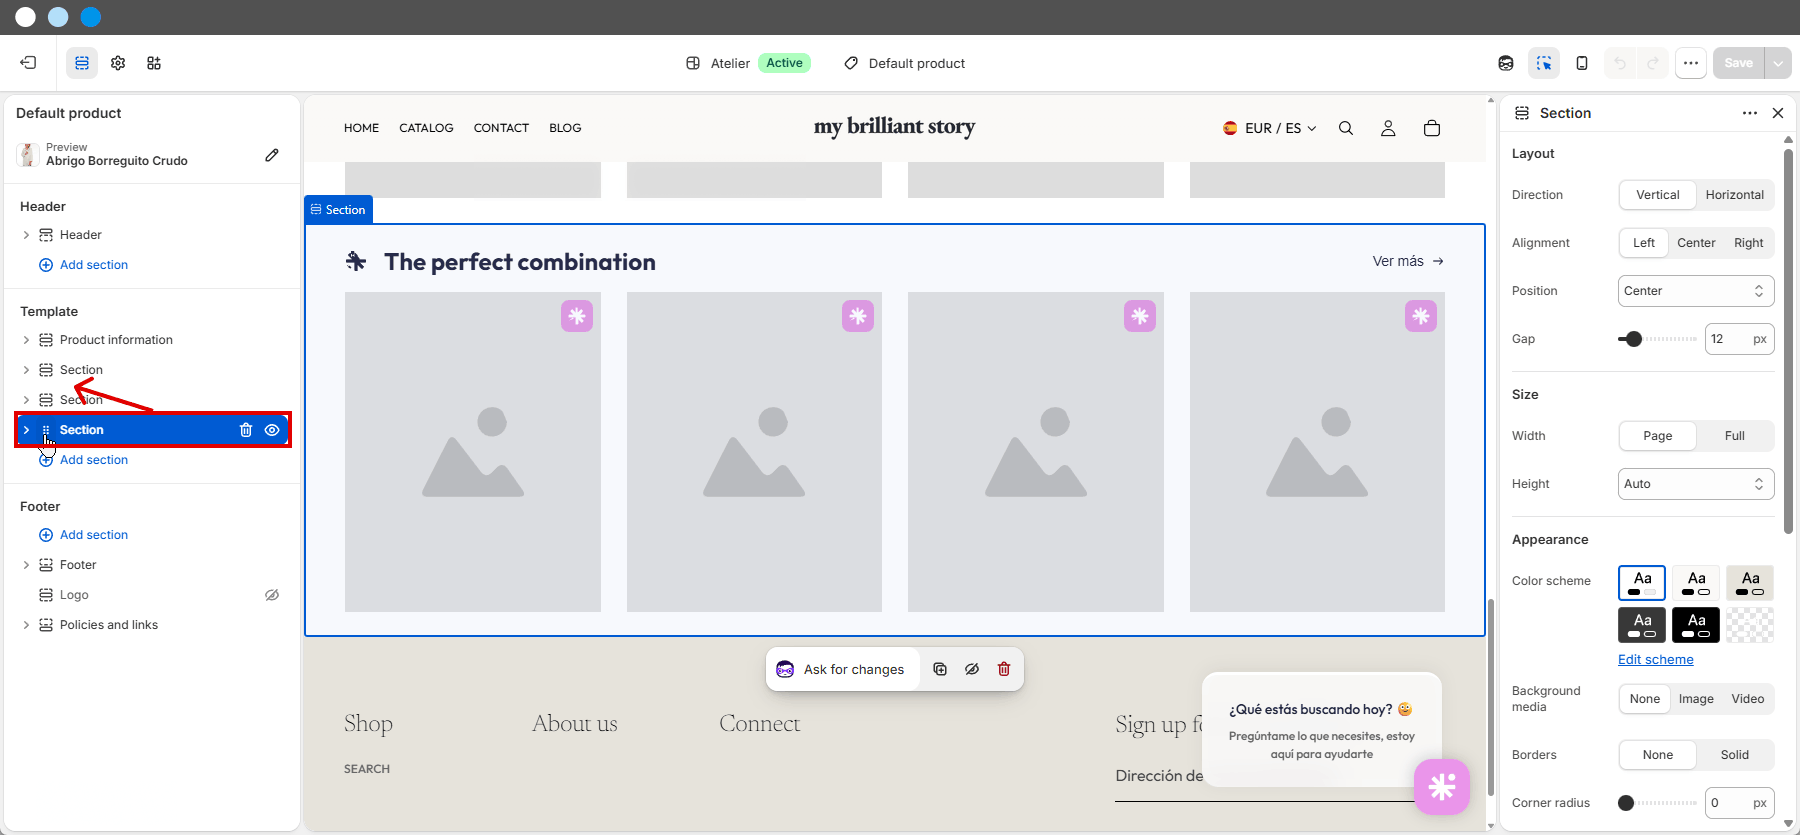Open the CONTACT menu item
Viewport: 1800px width, 835px height.
coord(501,128)
